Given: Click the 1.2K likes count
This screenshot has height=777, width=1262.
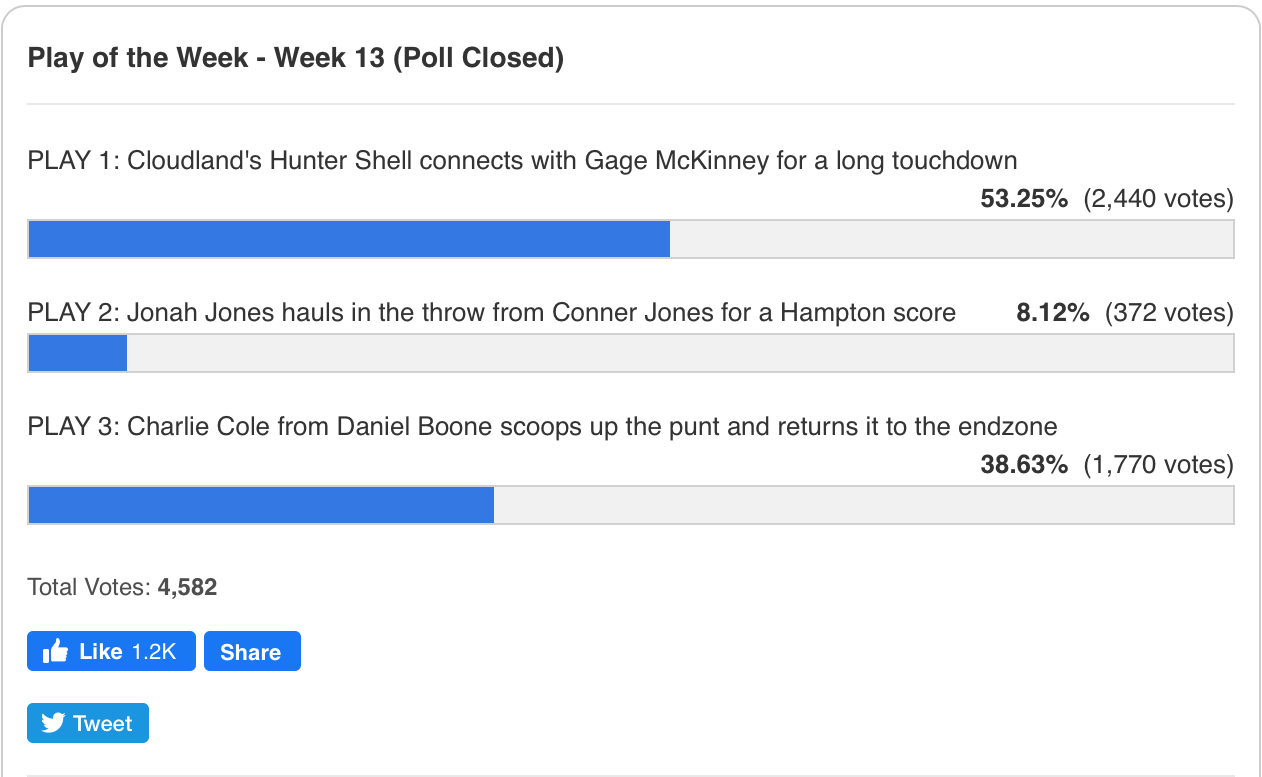Looking at the screenshot, I should click(x=154, y=652).
